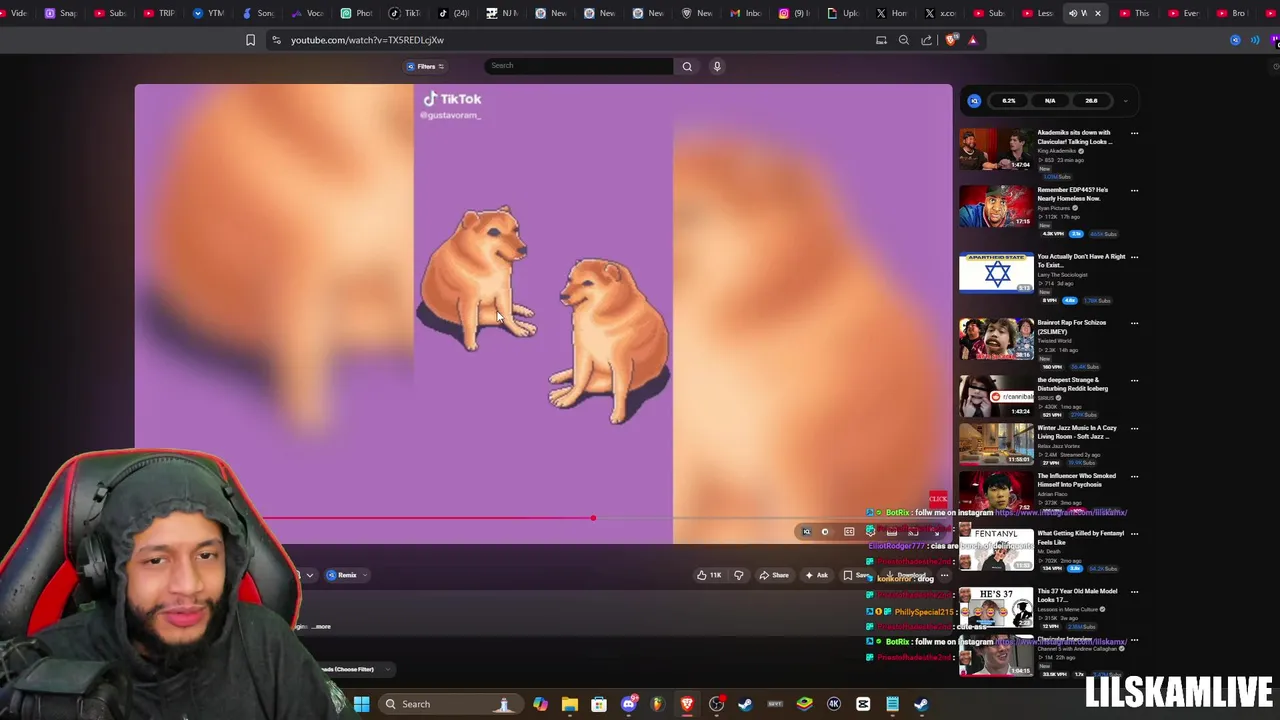Click the vidIQ round logo in sidebar panel
Viewport: 1280px width, 720px height.
click(x=974, y=100)
